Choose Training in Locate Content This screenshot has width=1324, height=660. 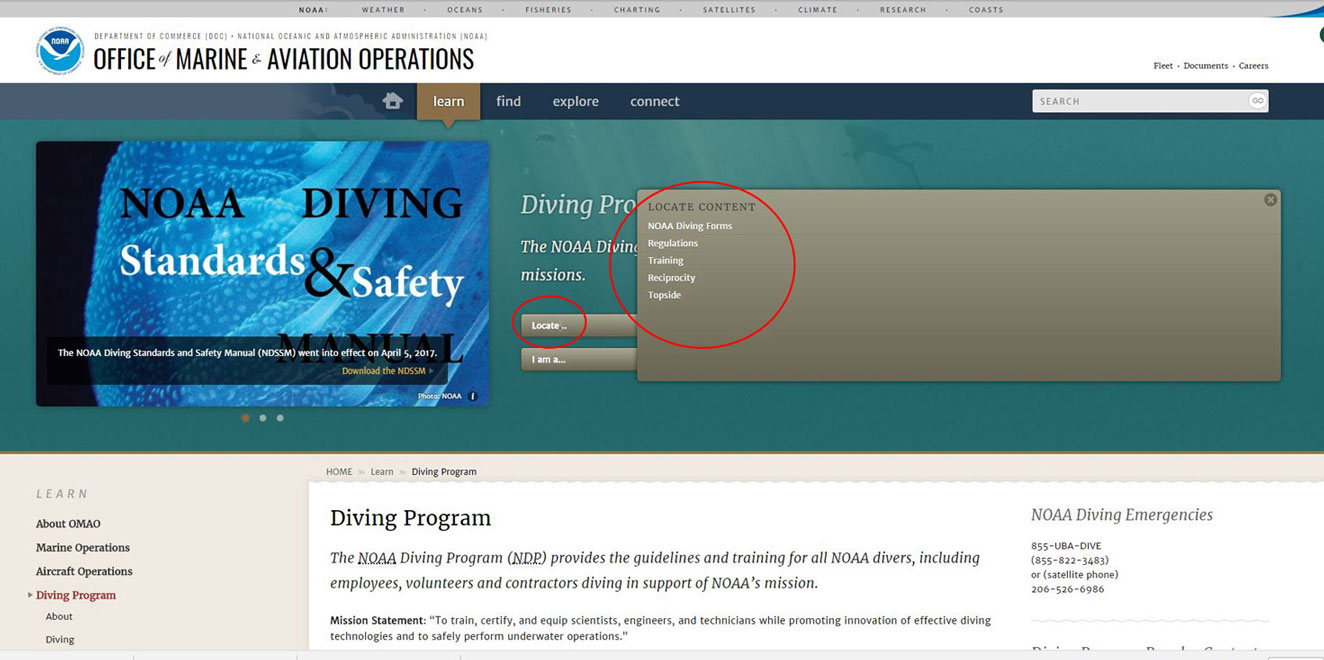click(x=666, y=260)
